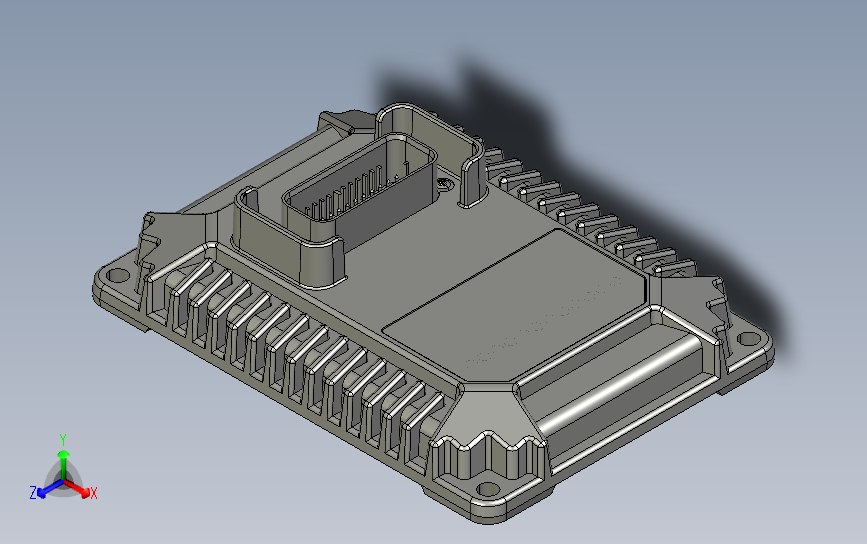Click the mounting hole at the left corner
The height and width of the screenshot is (544, 867).
117,275
